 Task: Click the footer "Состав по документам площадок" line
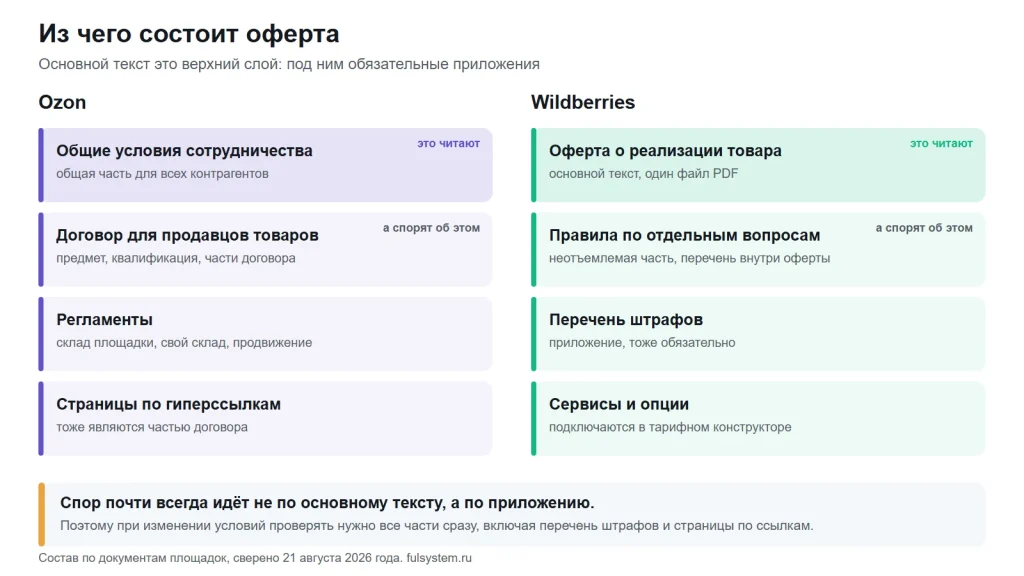point(255,558)
